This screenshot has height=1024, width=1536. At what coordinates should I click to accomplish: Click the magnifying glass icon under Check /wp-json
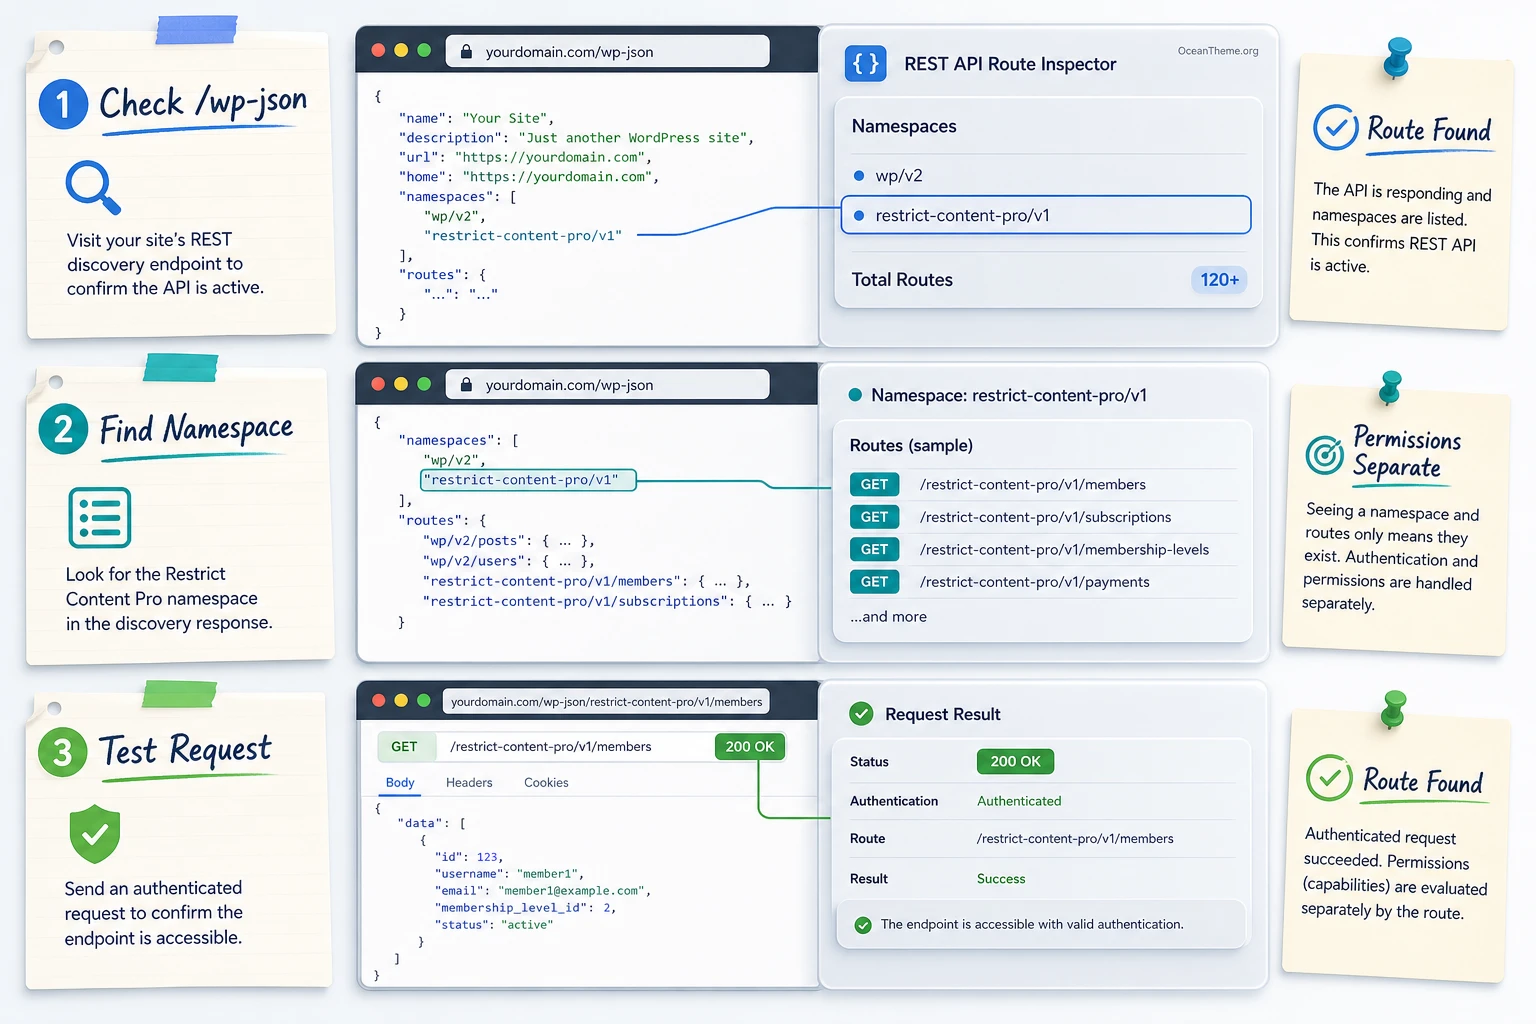pos(93,187)
